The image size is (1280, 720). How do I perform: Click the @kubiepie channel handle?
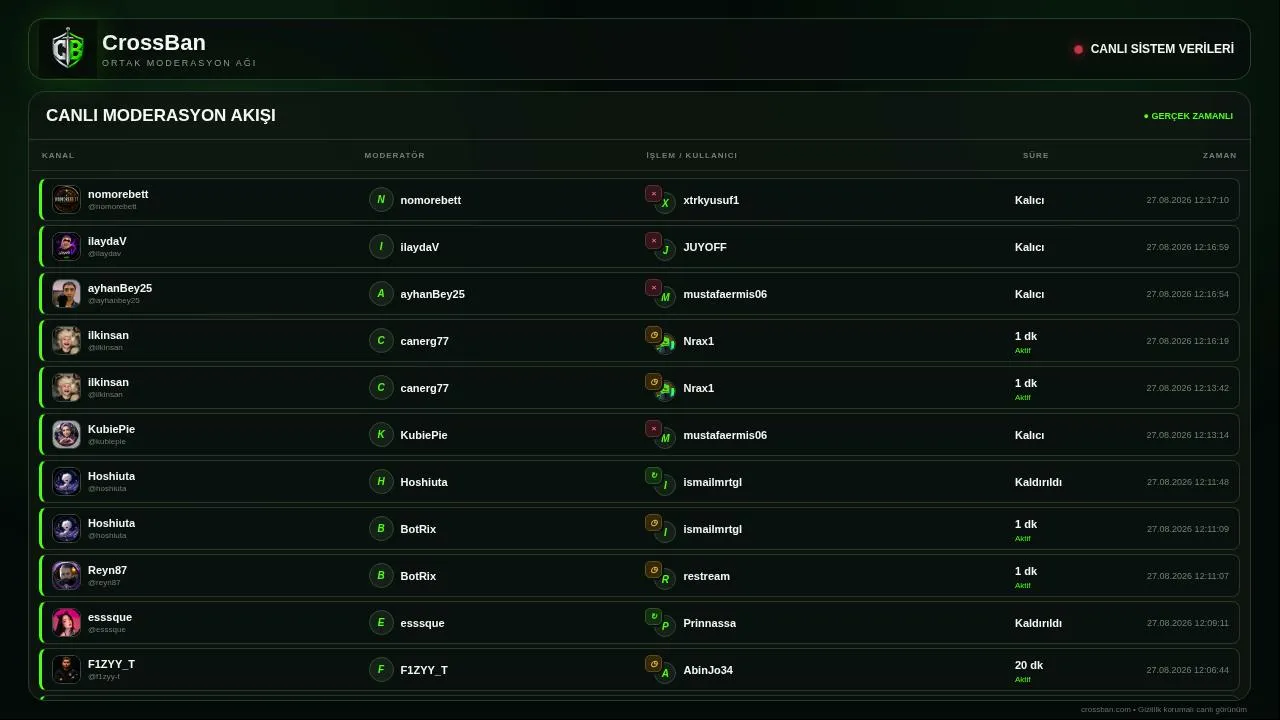point(107,441)
